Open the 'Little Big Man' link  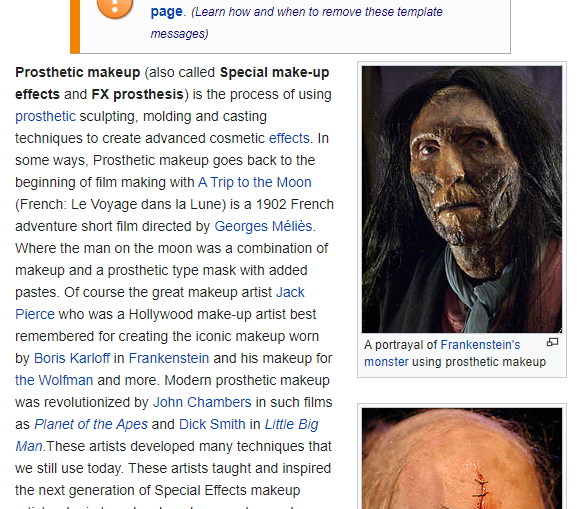pyautogui.click(x=291, y=424)
